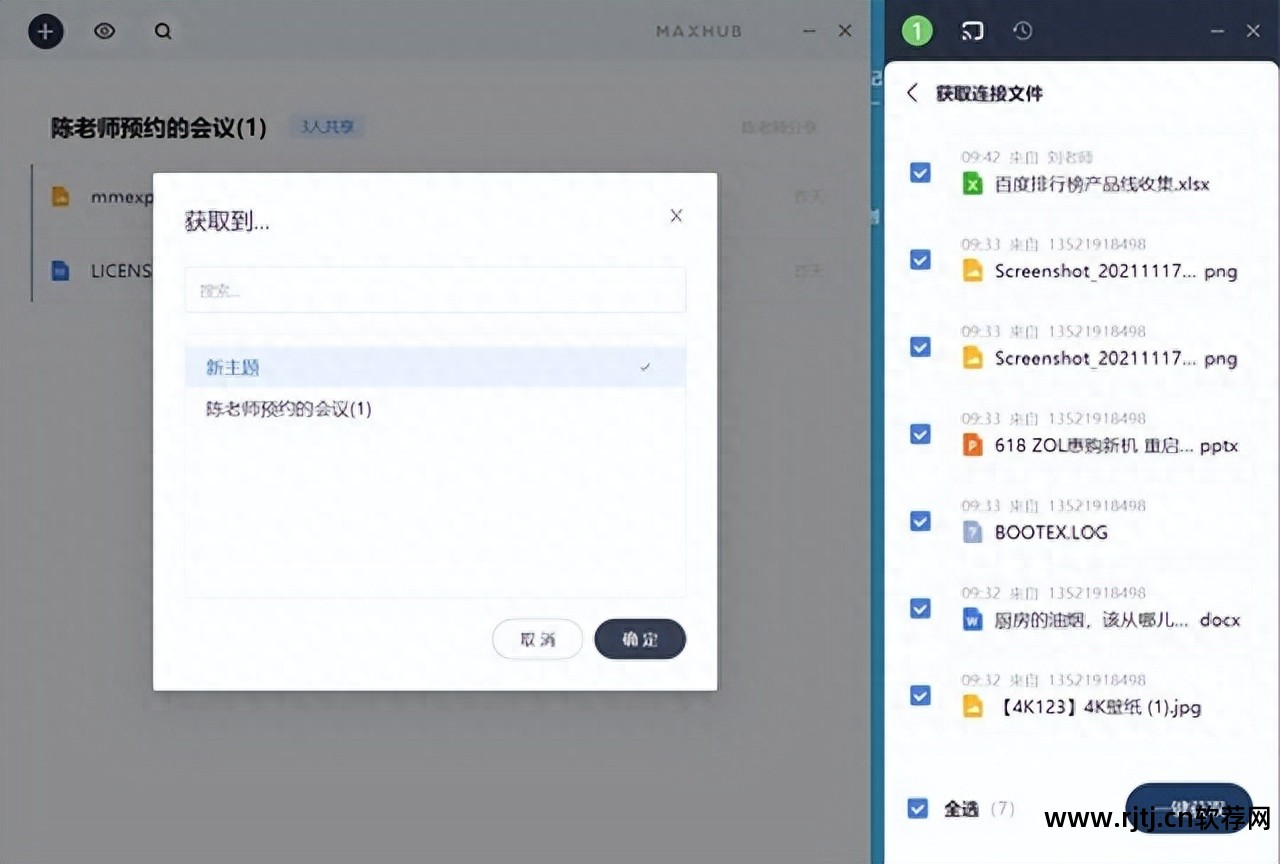Click the LICENS file name in MAXHUB window
Screen dimensions: 1280x864
point(122,270)
